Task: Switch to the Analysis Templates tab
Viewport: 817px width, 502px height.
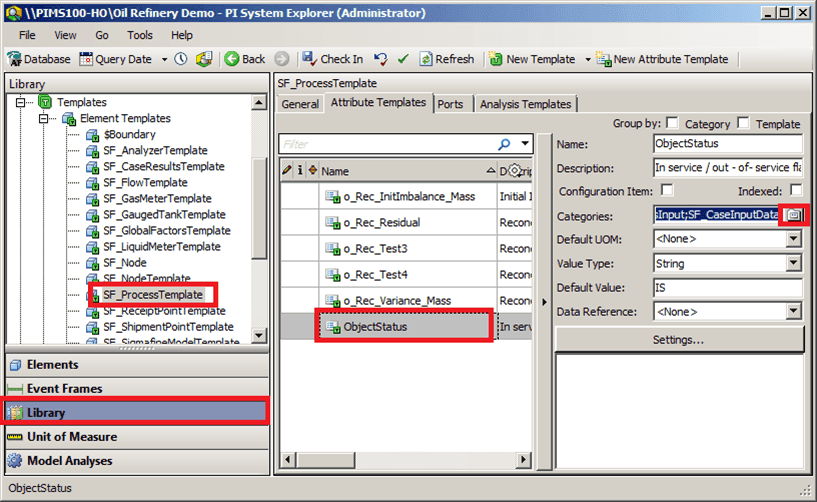Action: (x=526, y=104)
